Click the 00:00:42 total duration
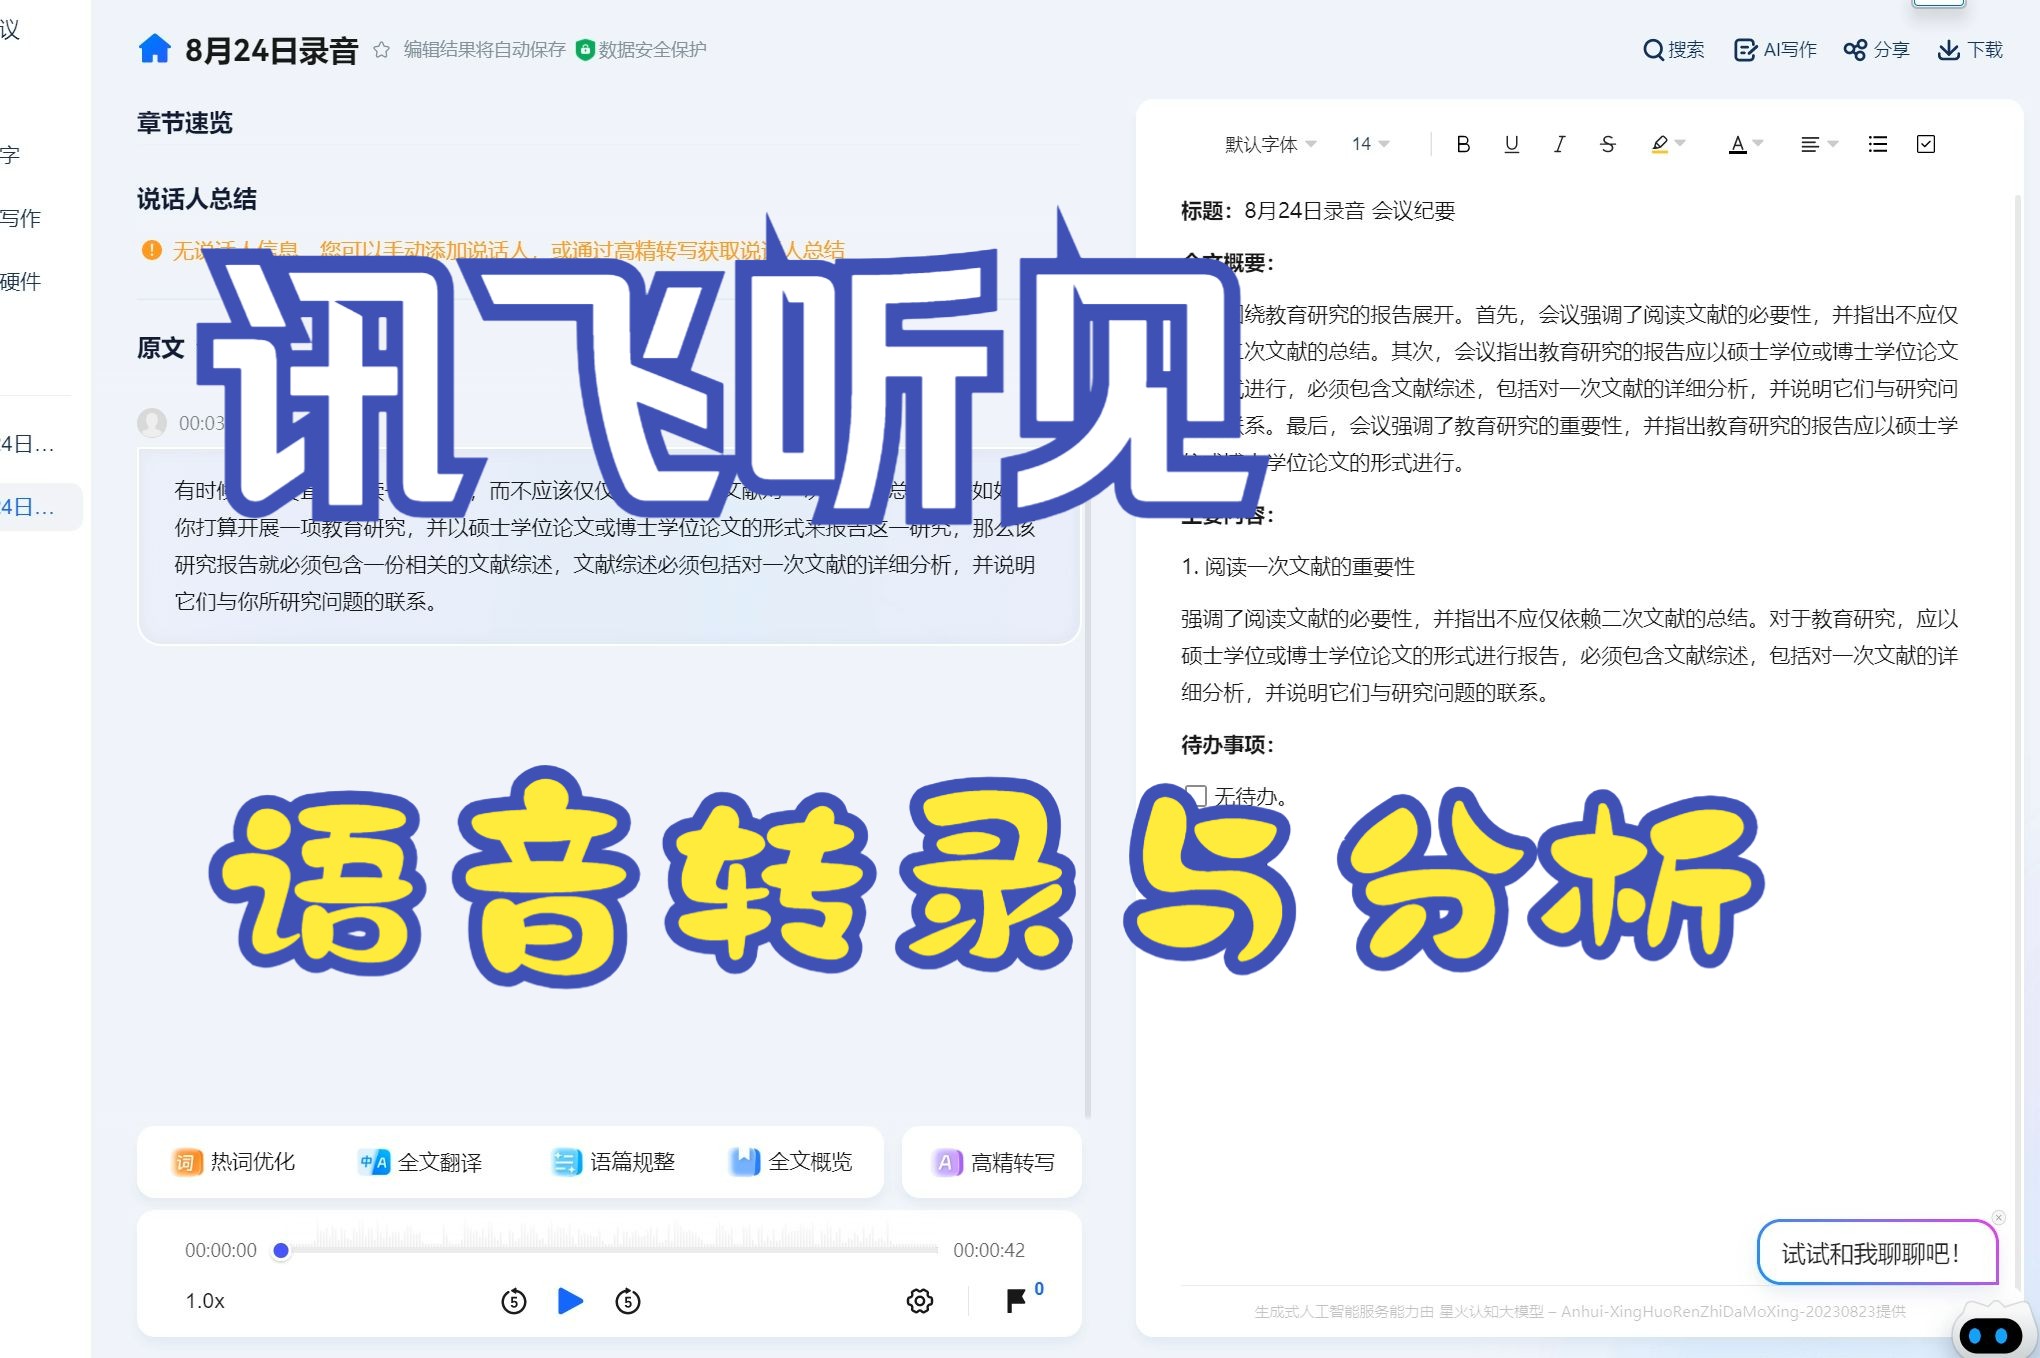 989,1250
